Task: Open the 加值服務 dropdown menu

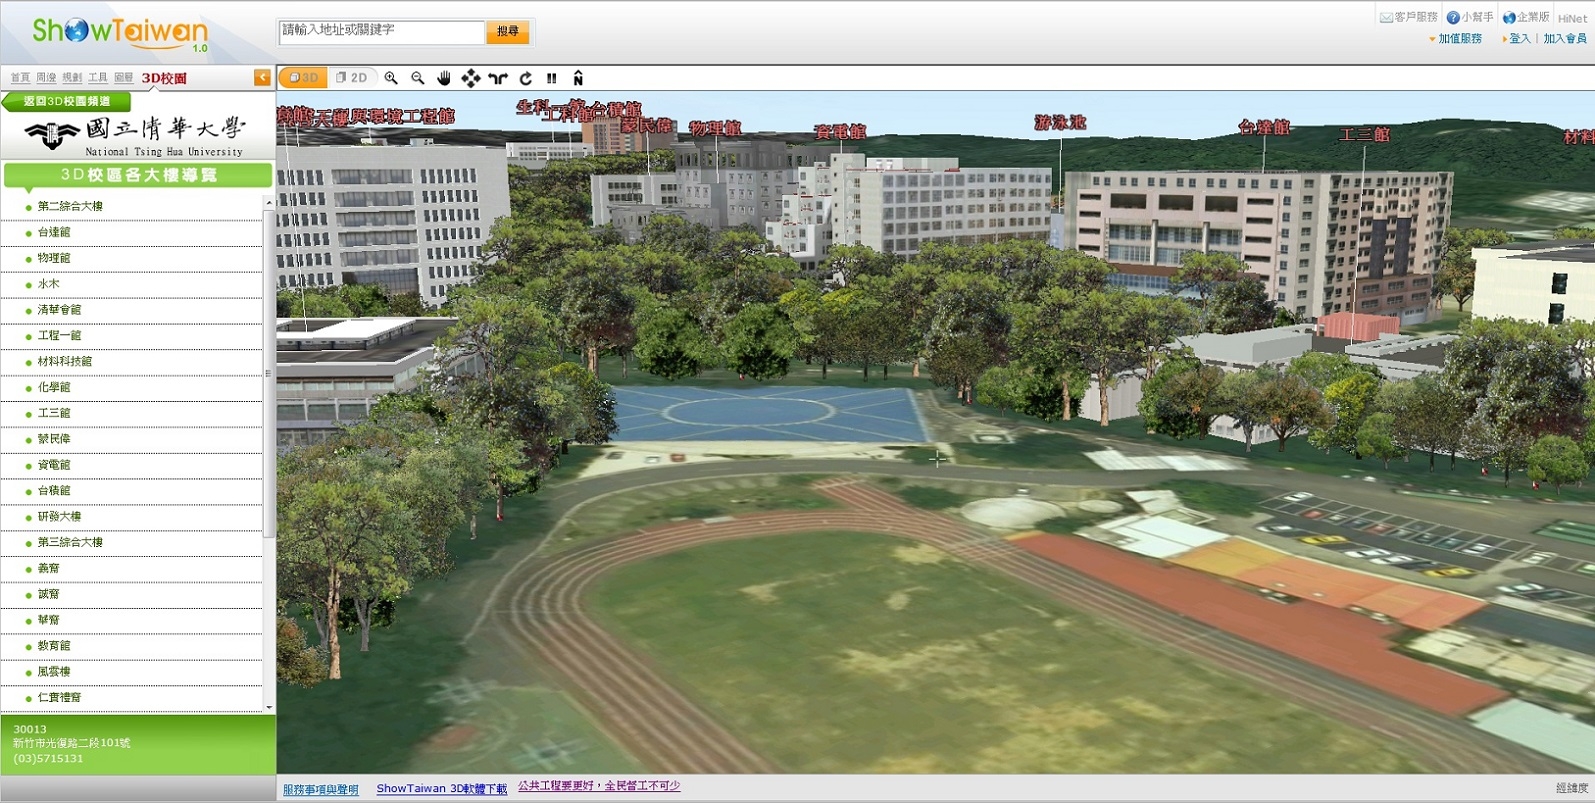Action: tap(1458, 39)
